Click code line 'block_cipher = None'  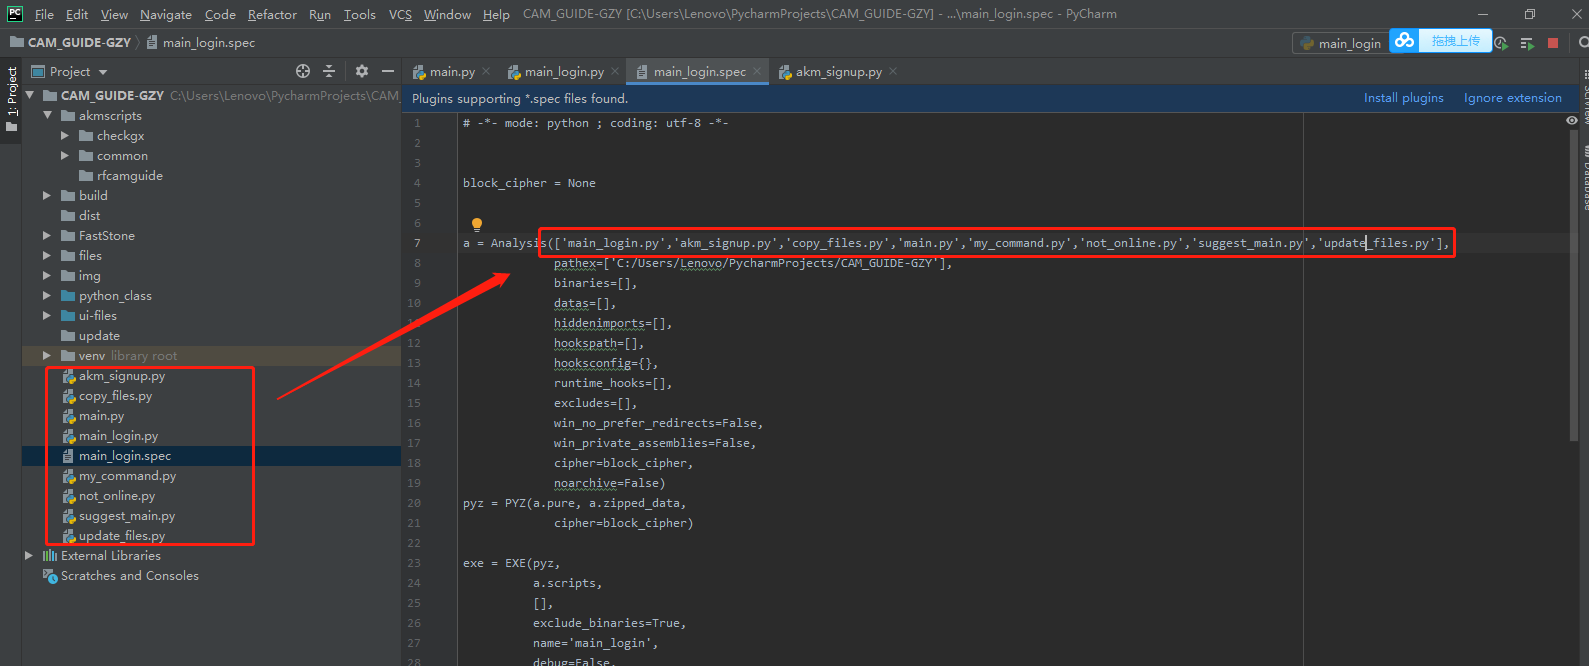pyautogui.click(x=529, y=183)
